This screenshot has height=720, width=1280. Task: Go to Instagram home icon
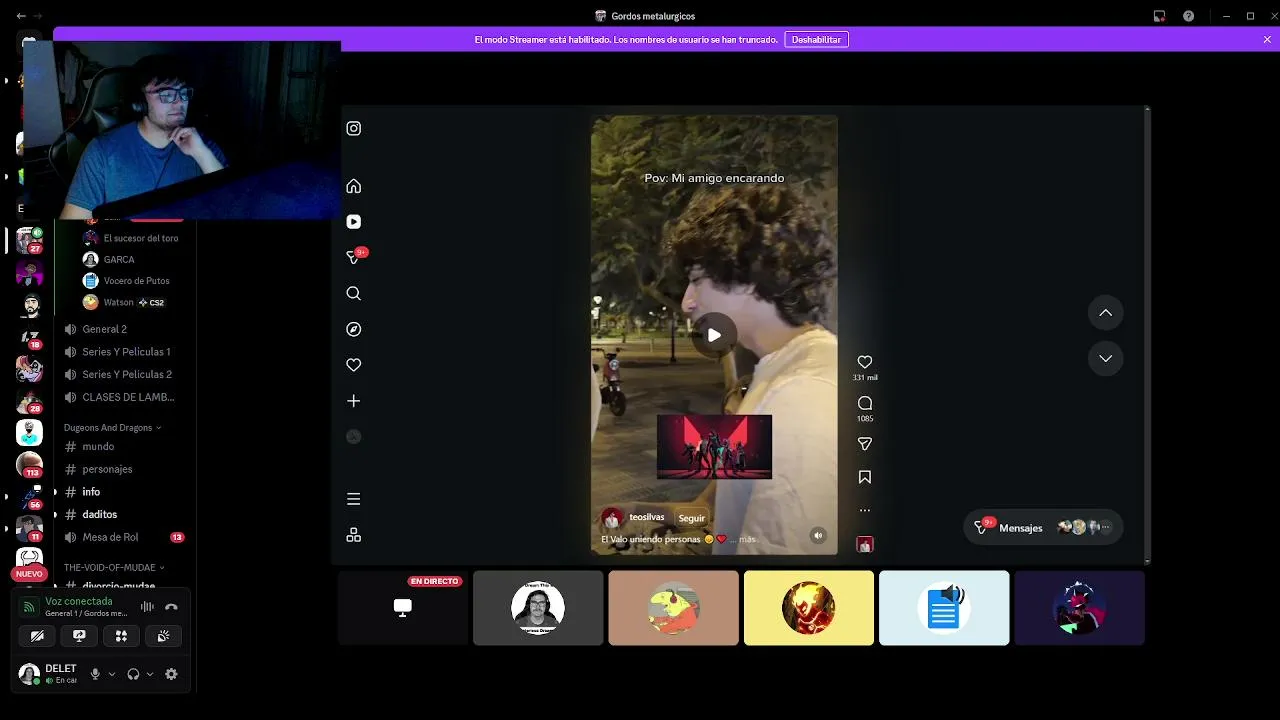(x=353, y=186)
